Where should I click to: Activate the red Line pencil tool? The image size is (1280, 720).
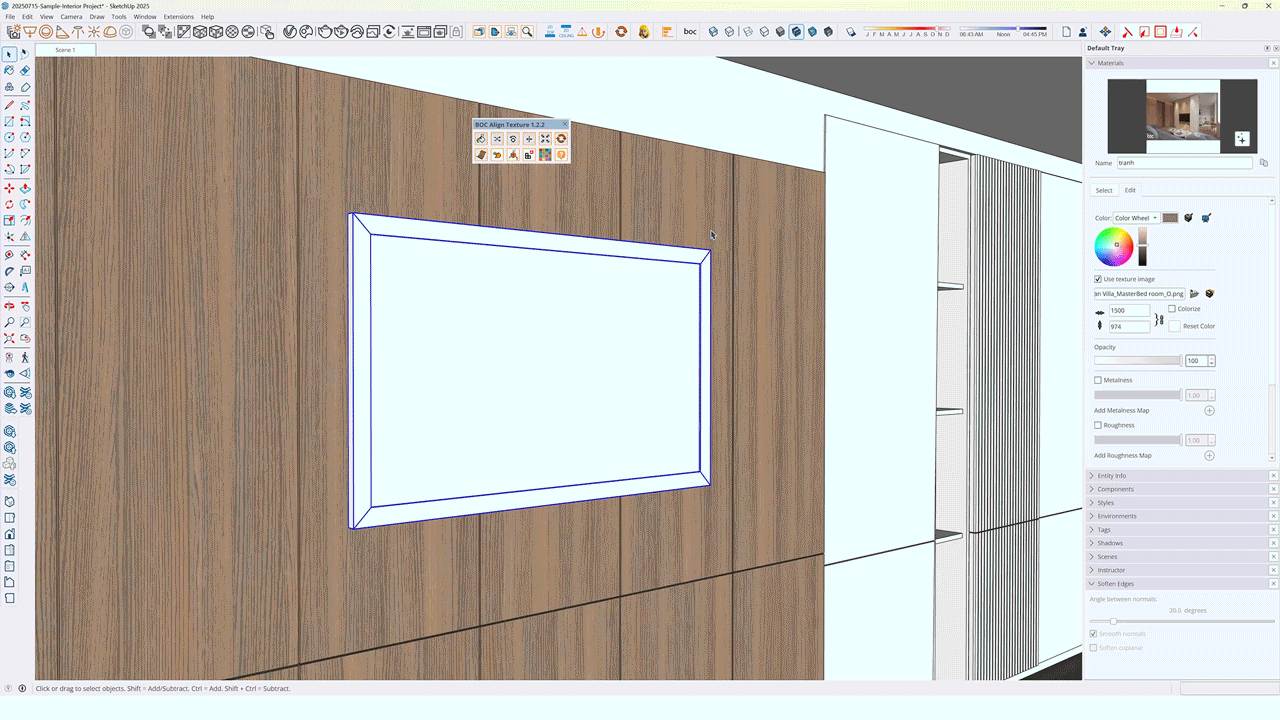click(10, 104)
